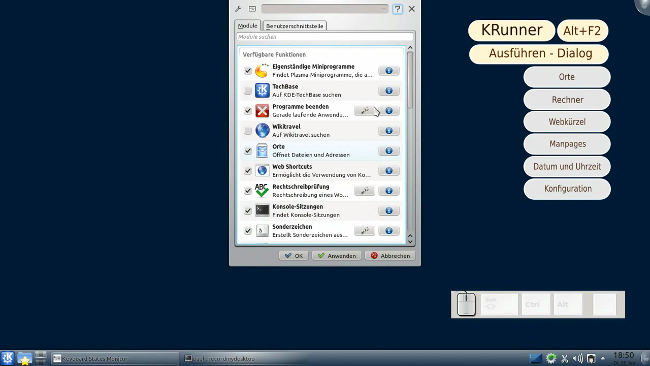
Task: Uncheck the Sonderzeichen module
Action: [x=248, y=230]
